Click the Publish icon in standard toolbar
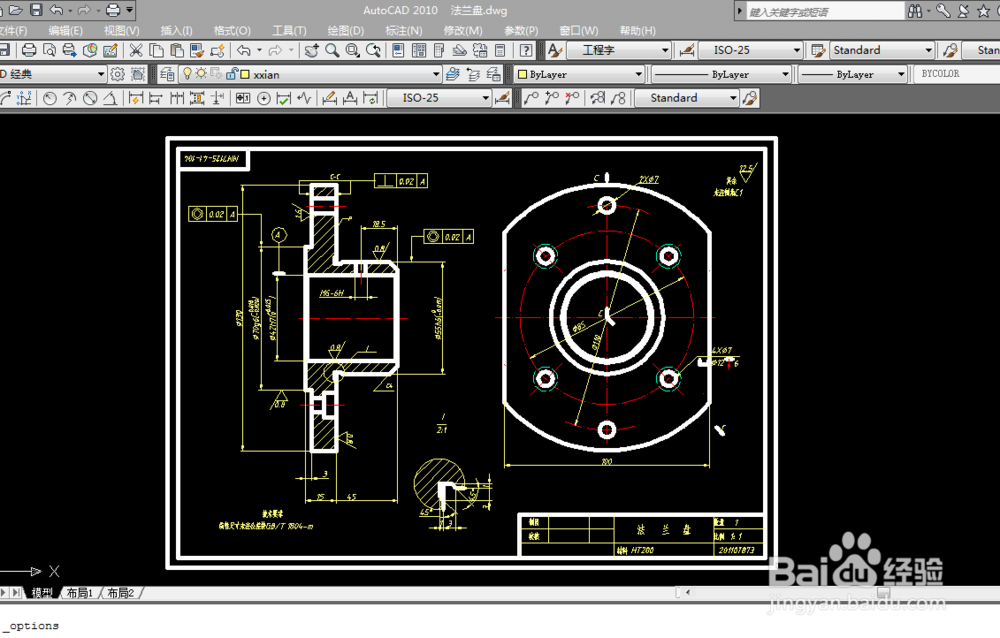The width and height of the screenshot is (1000, 638). [69, 50]
